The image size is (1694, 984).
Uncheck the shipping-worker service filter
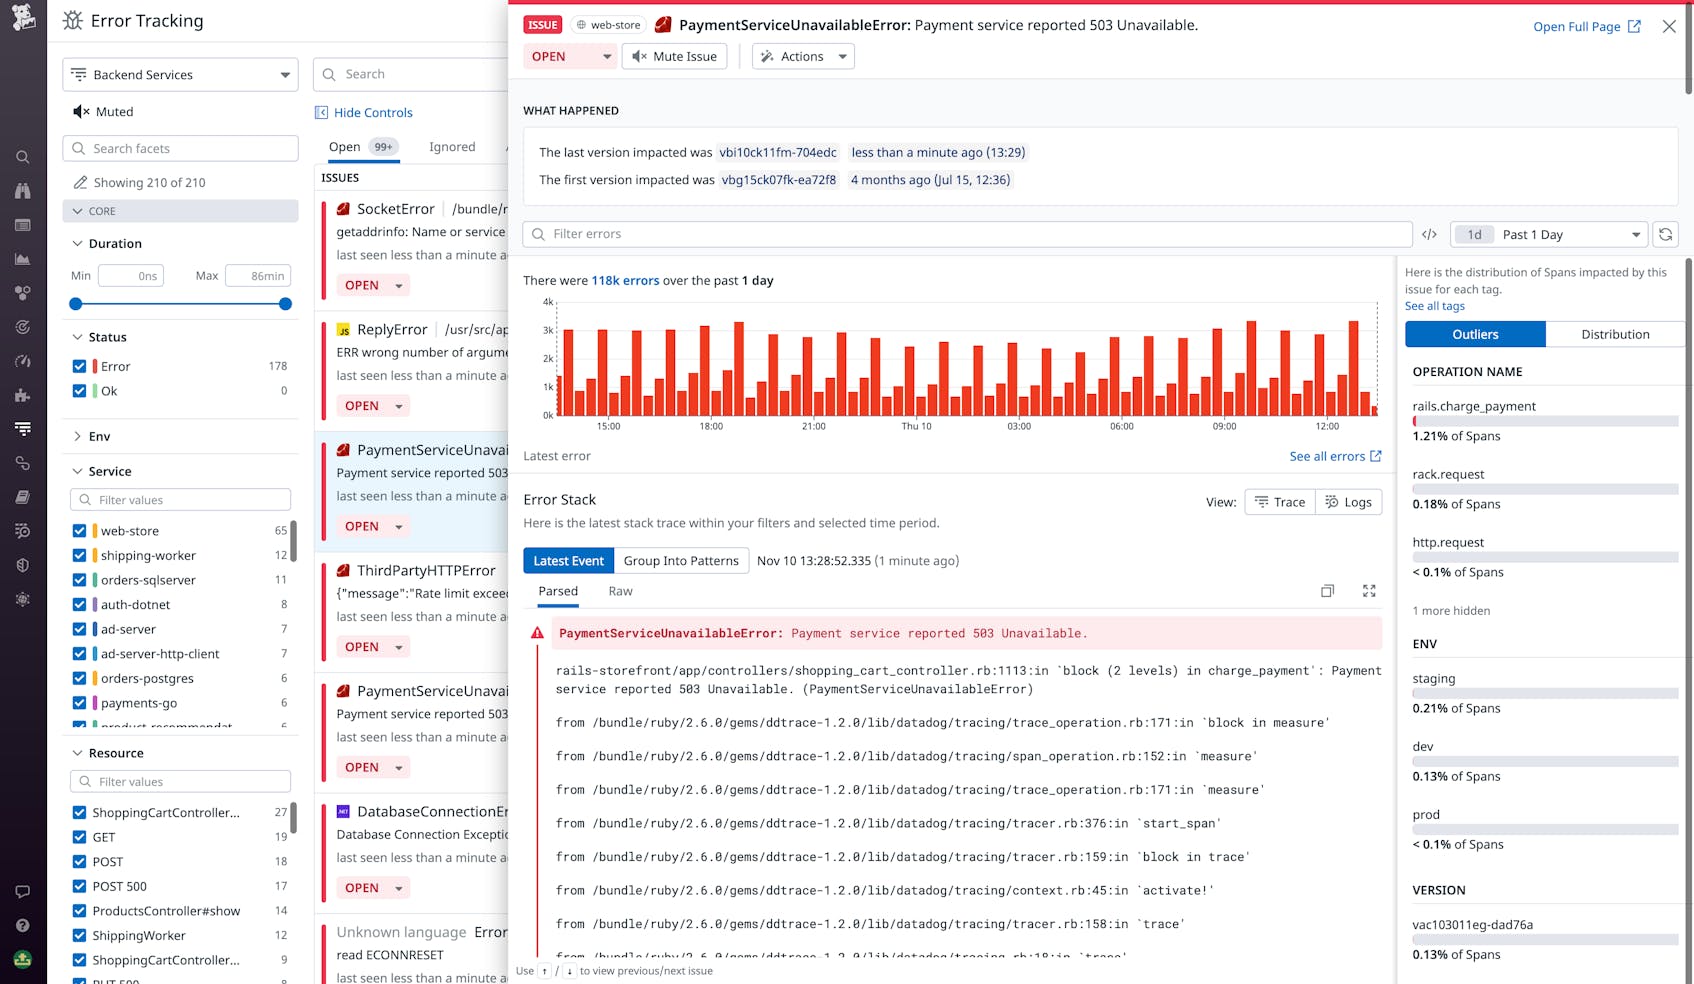[x=79, y=555]
